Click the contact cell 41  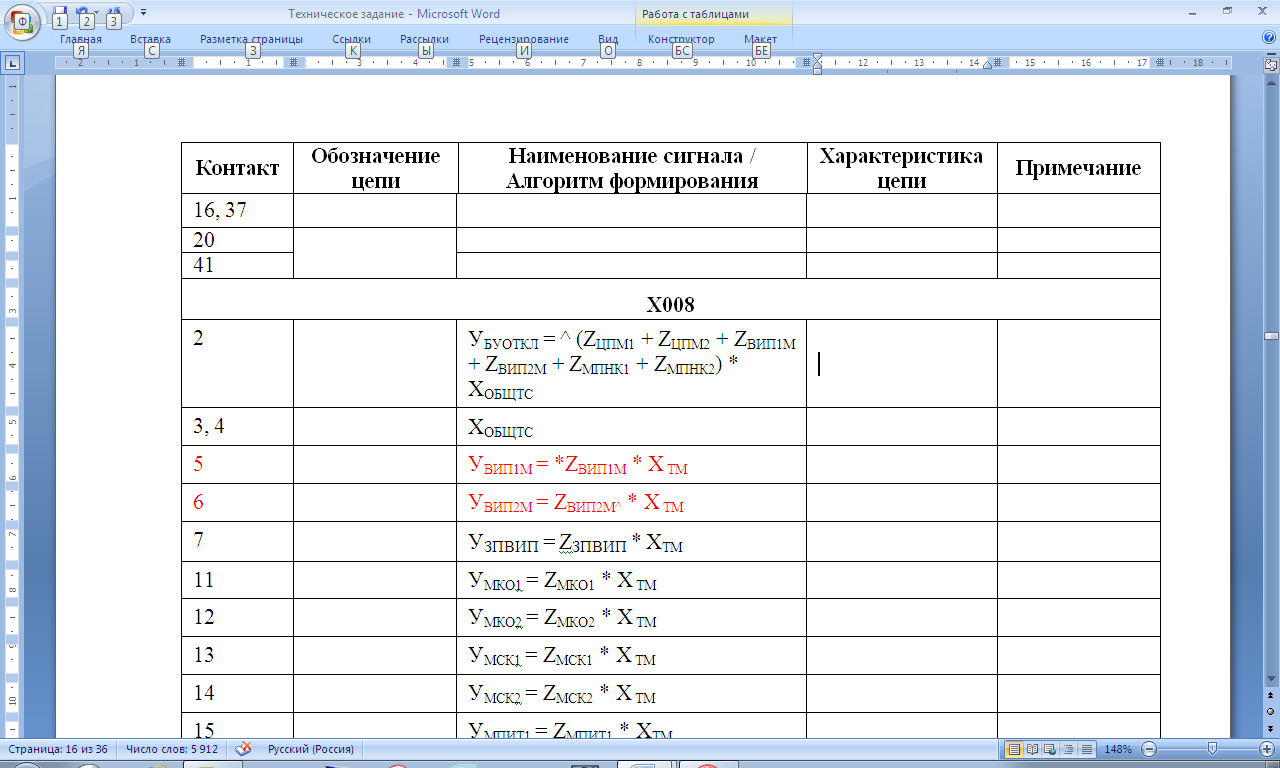coord(236,265)
